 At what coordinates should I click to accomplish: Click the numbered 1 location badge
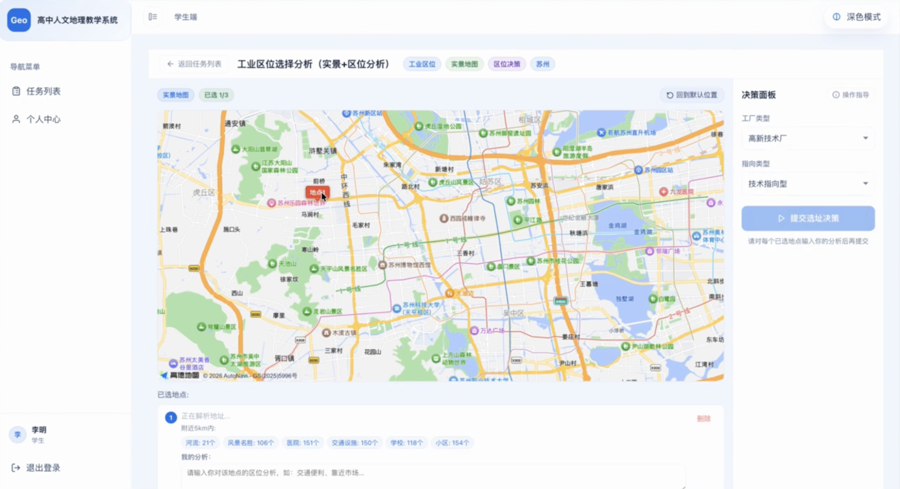tap(170, 417)
